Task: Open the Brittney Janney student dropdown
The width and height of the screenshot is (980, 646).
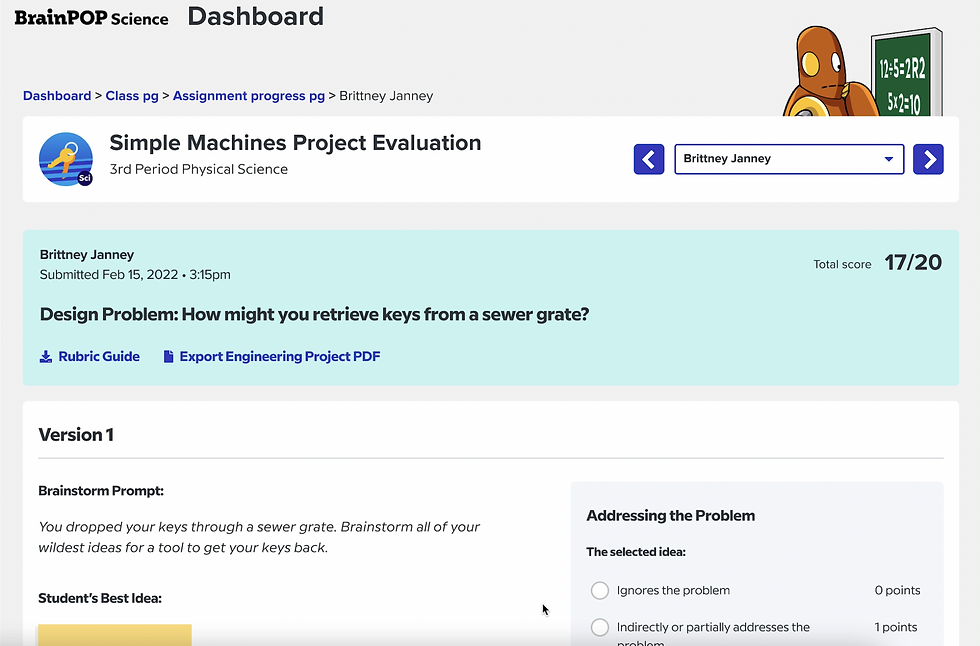Action: [x=789, y=159]
